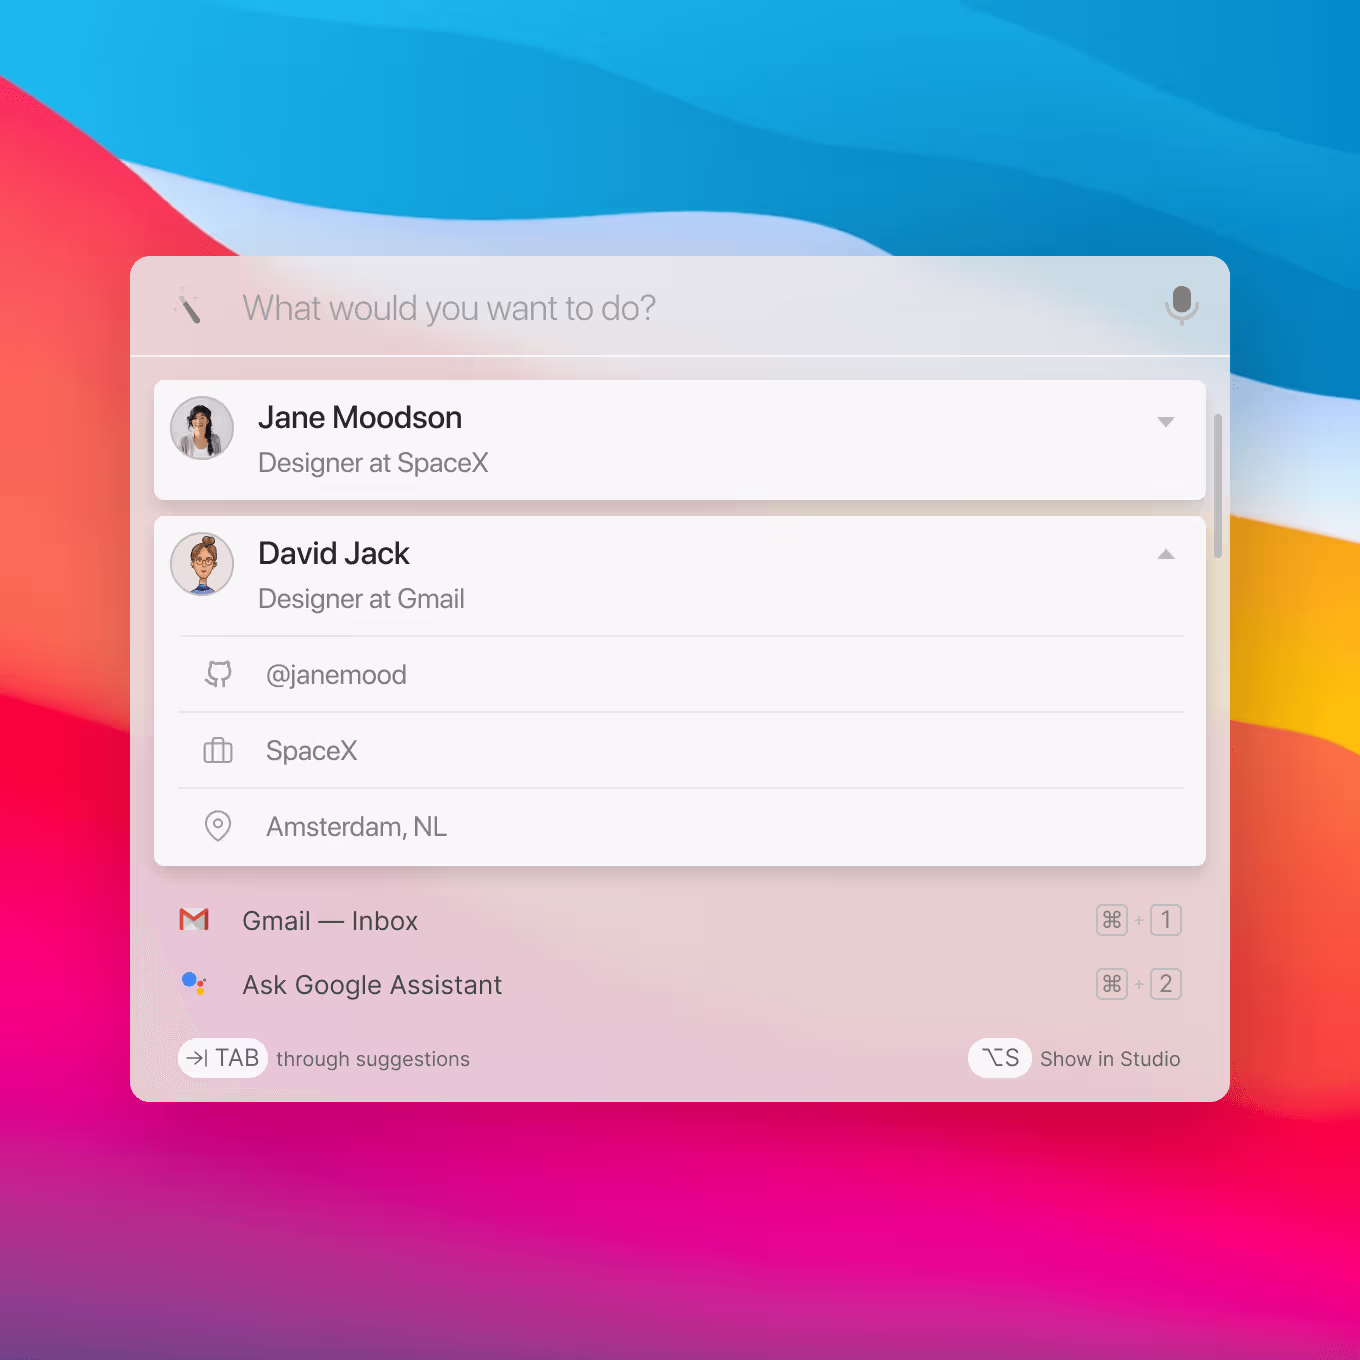Click the Command key badge for Gmail Inbox
This screenshot has height=1360, width=1360.
(1112, 920)
